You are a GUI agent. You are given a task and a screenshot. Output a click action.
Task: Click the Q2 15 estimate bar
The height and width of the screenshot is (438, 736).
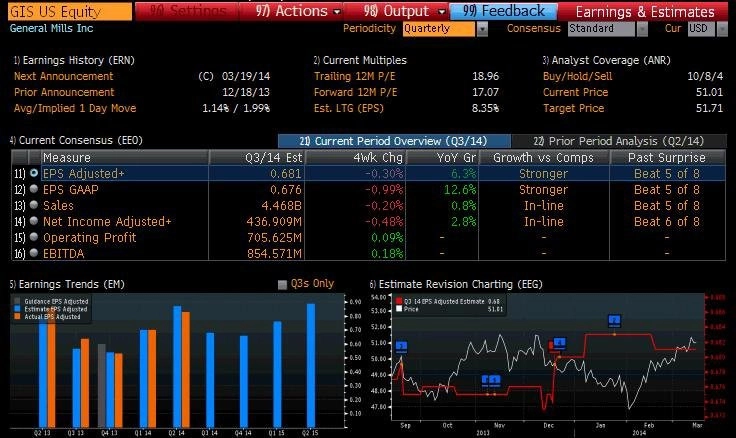pos(311,365)
